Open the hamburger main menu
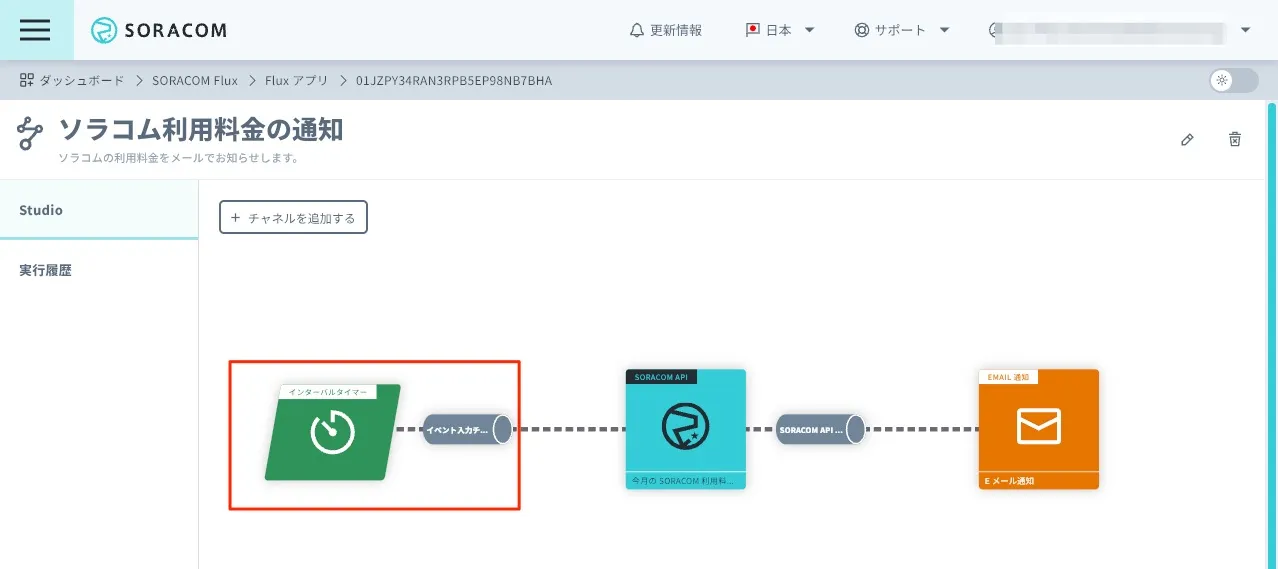This screenshot has height=569, width=1278. click(x=35, y=30)
